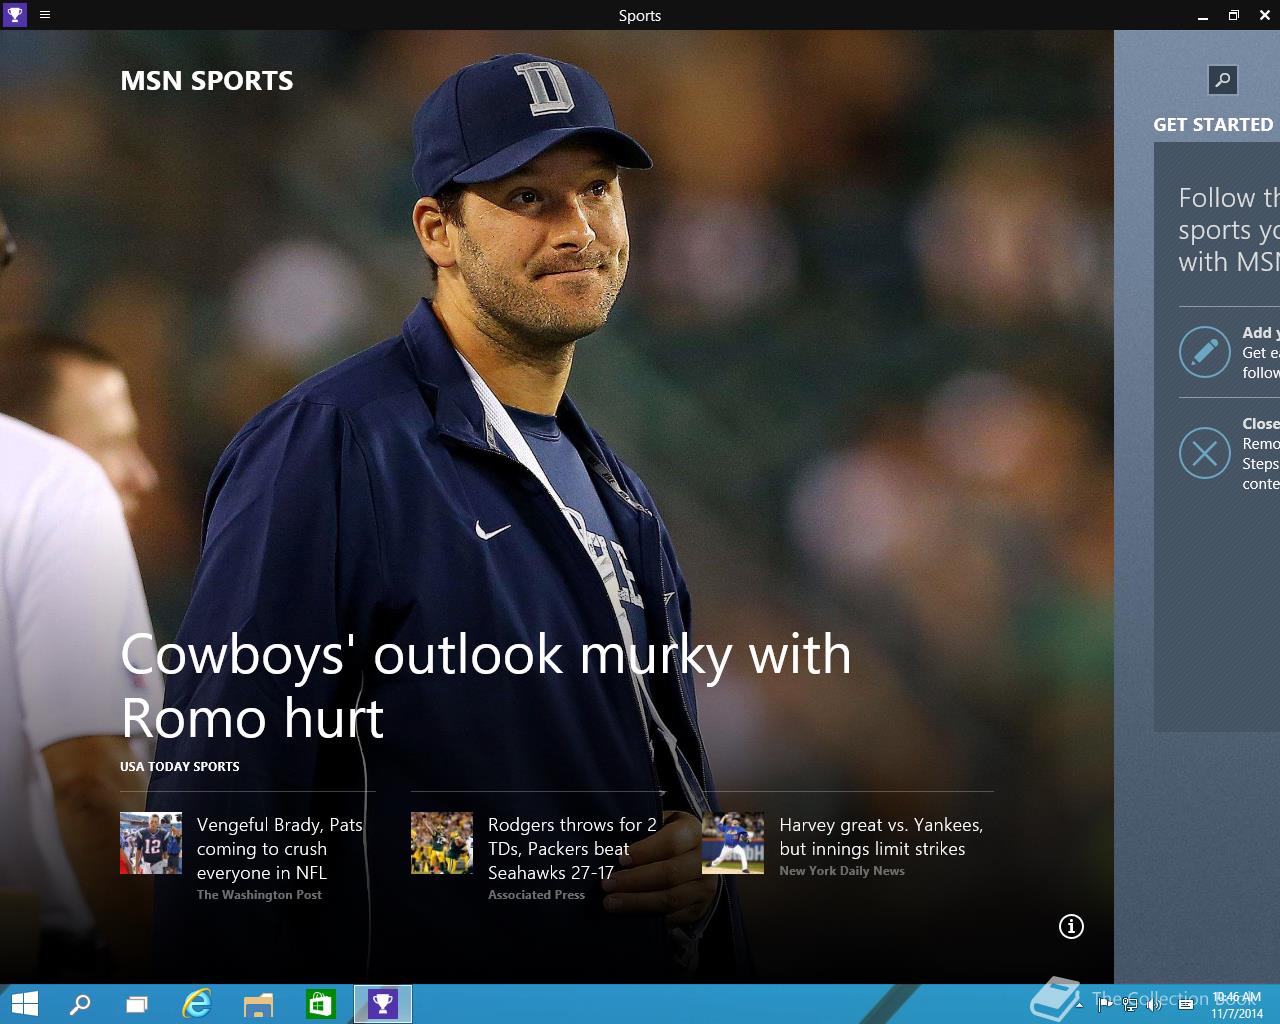Click the X circle icon to close Get Started
This screenshot has width=1280, height=1024.
coord(1204,453)
